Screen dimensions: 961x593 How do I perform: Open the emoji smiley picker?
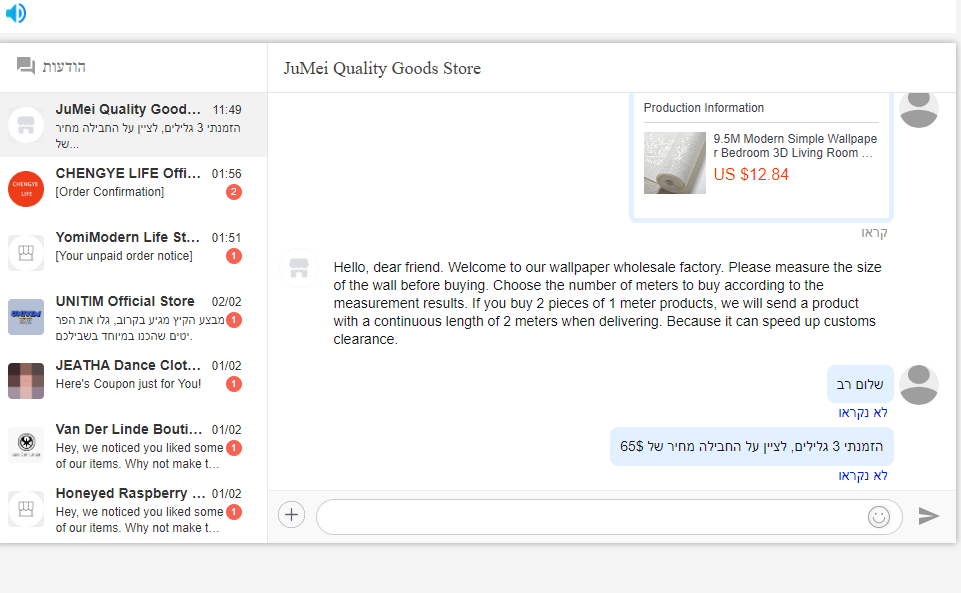point(879,516)
